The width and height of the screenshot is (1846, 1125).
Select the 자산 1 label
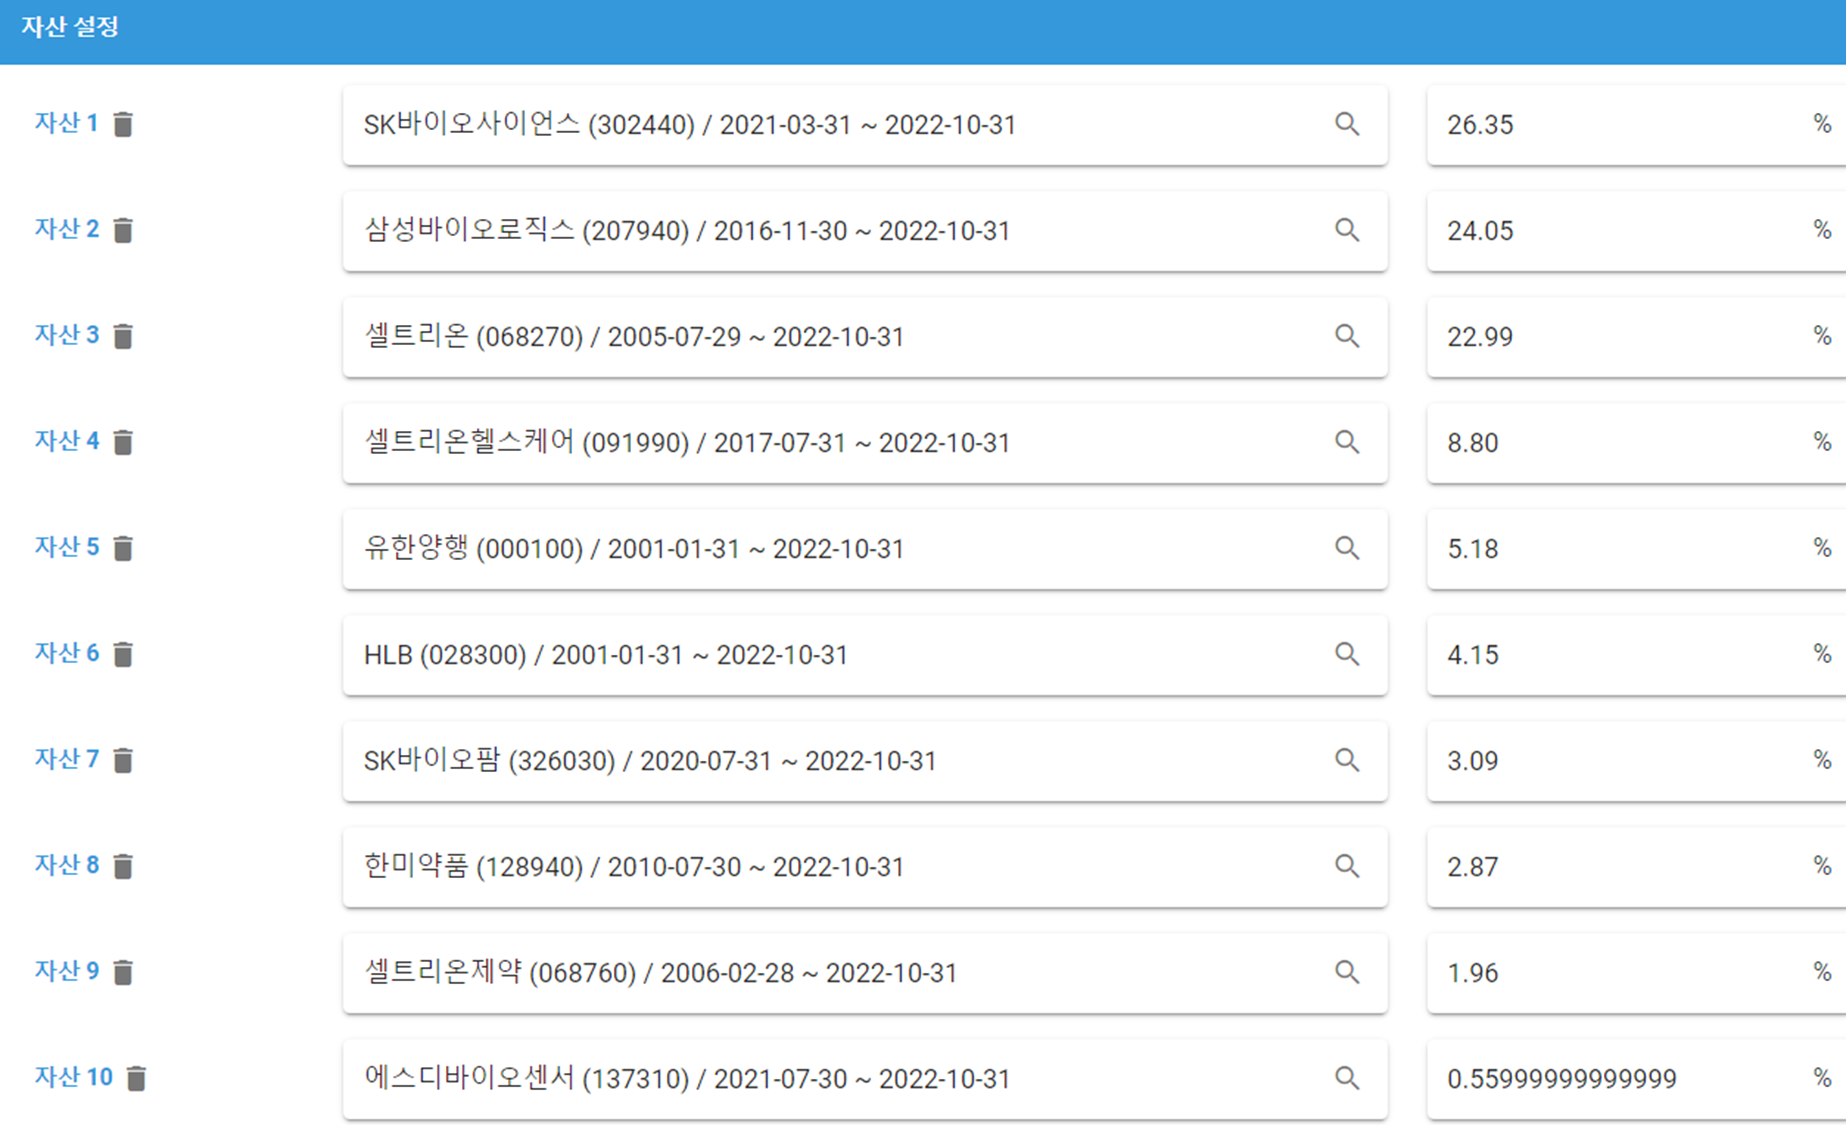point(67,123)
